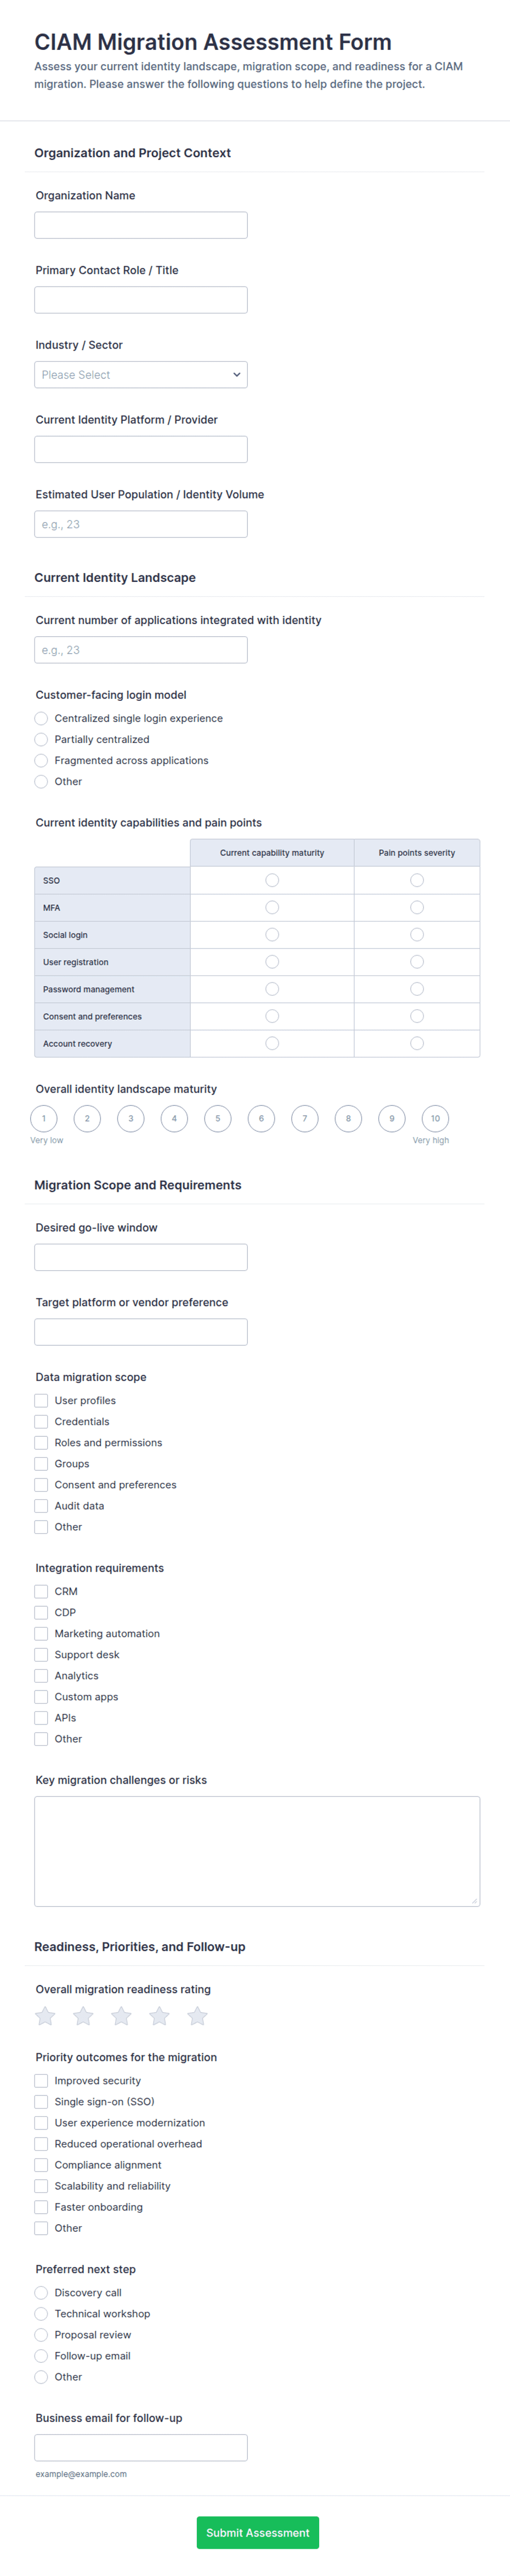Tick the CRM integration requirement
The height and width of the screenshot is (2576, 510).
pos(41,1591)
